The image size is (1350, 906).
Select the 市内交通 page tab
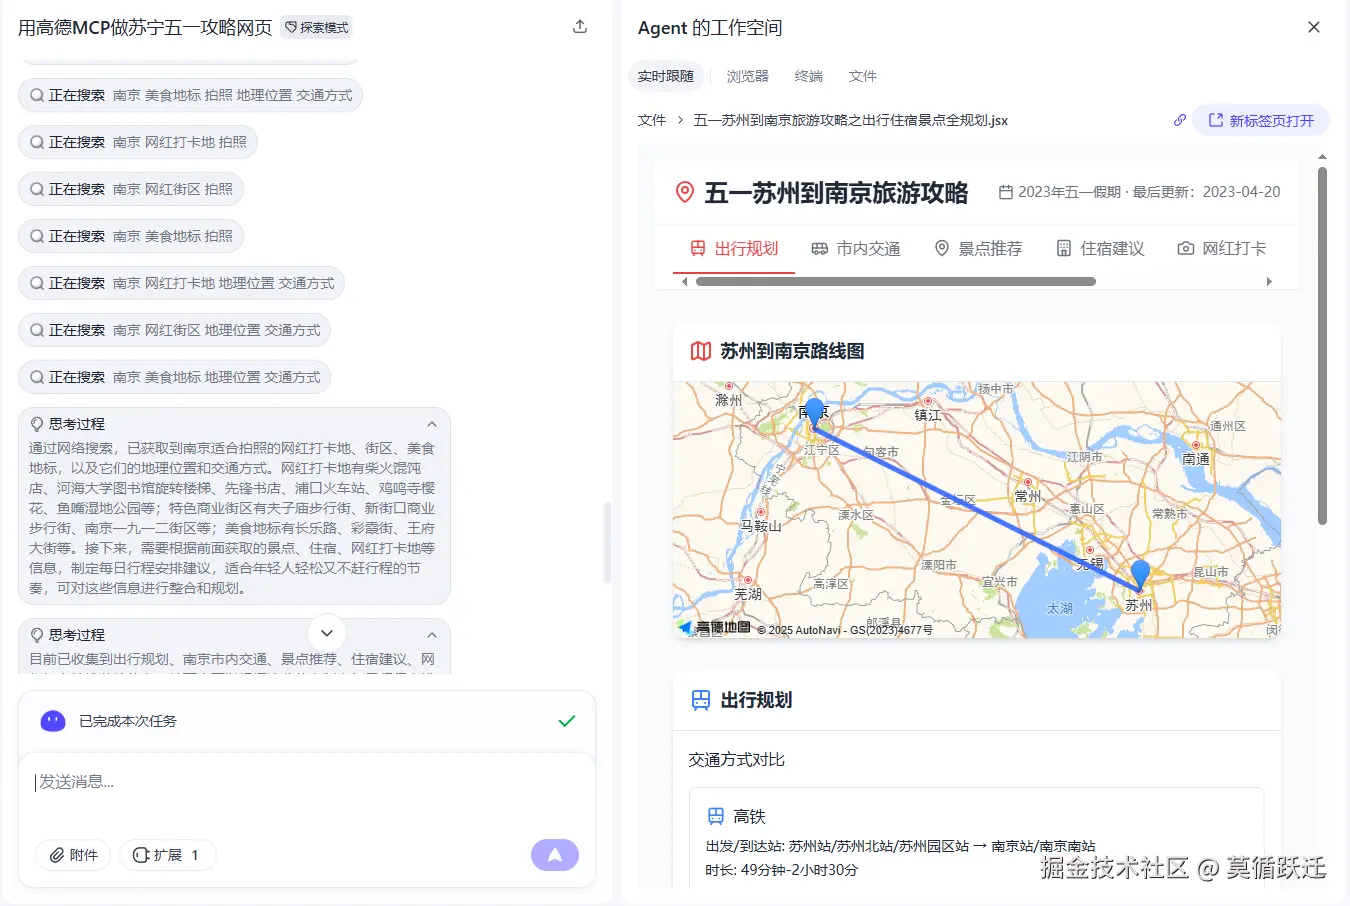click(856, 248)
